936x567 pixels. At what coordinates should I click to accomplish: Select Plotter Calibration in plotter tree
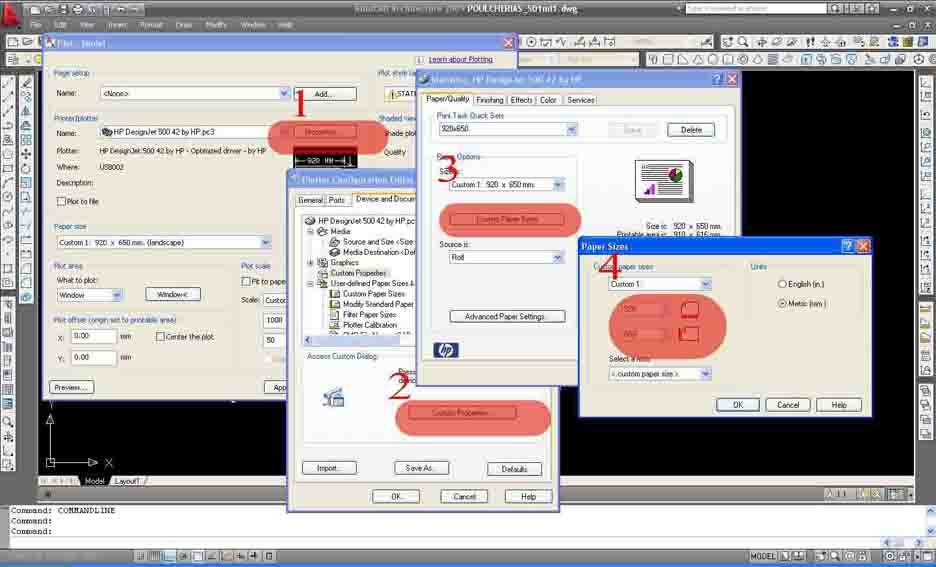click(370, 325)
